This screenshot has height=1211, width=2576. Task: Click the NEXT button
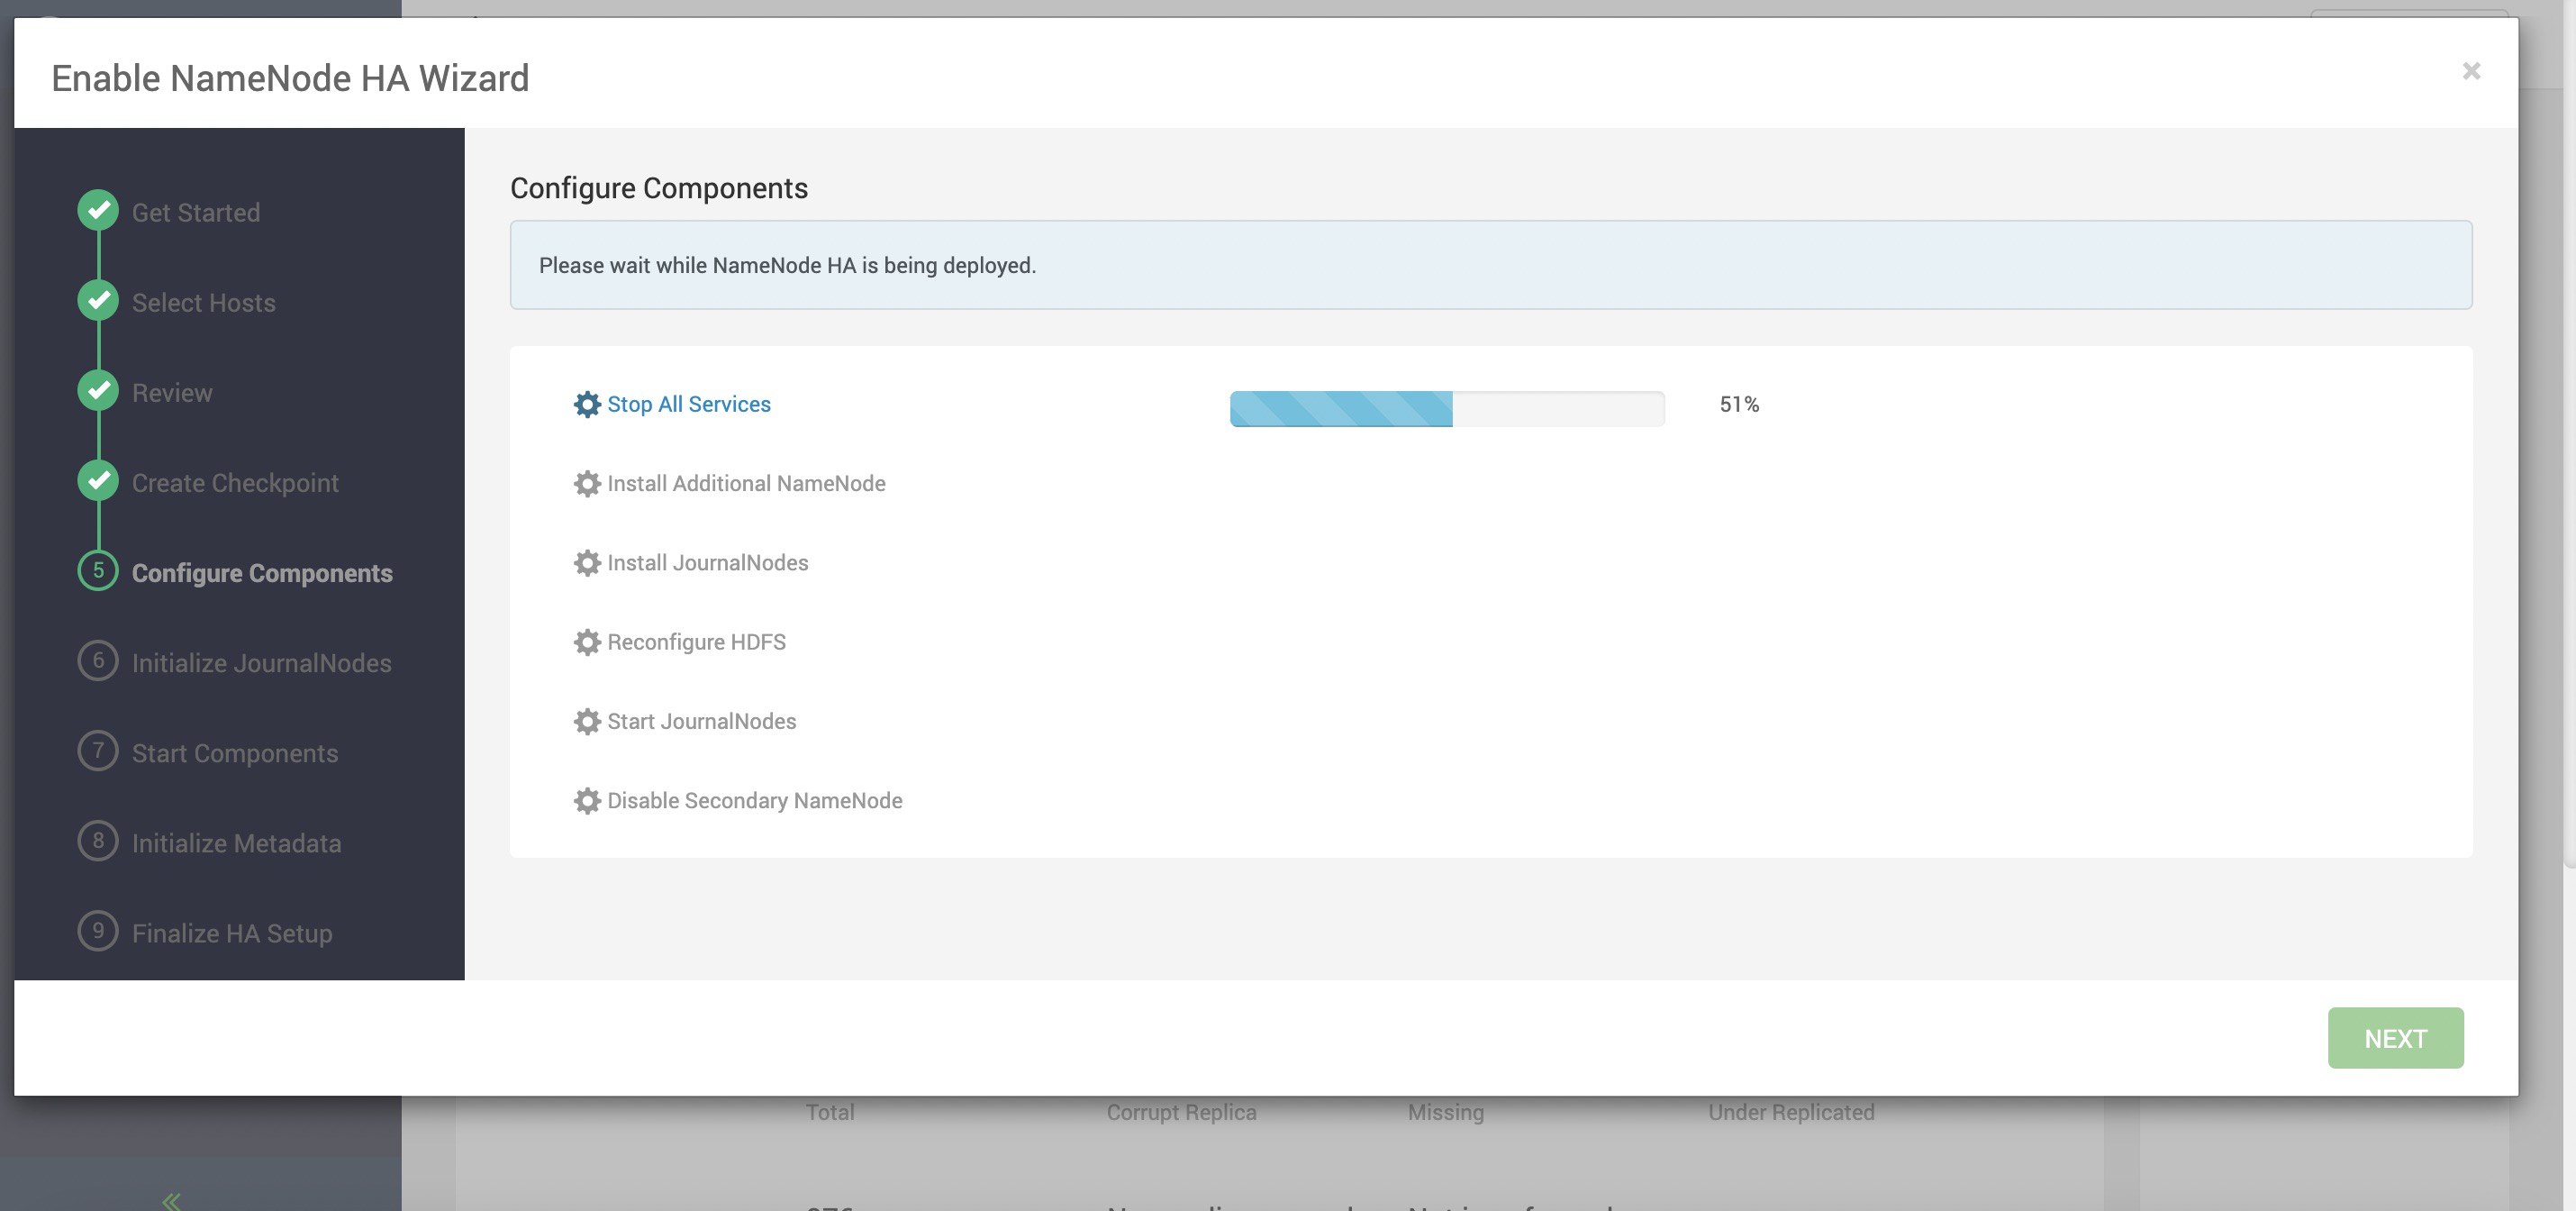tap(2395, 1038)
